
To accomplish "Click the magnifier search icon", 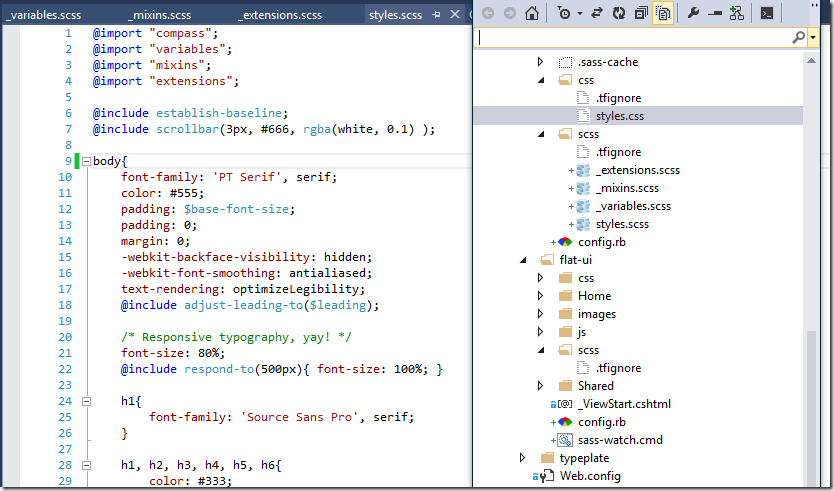I will pyautogui.click(x=798, y=37).
